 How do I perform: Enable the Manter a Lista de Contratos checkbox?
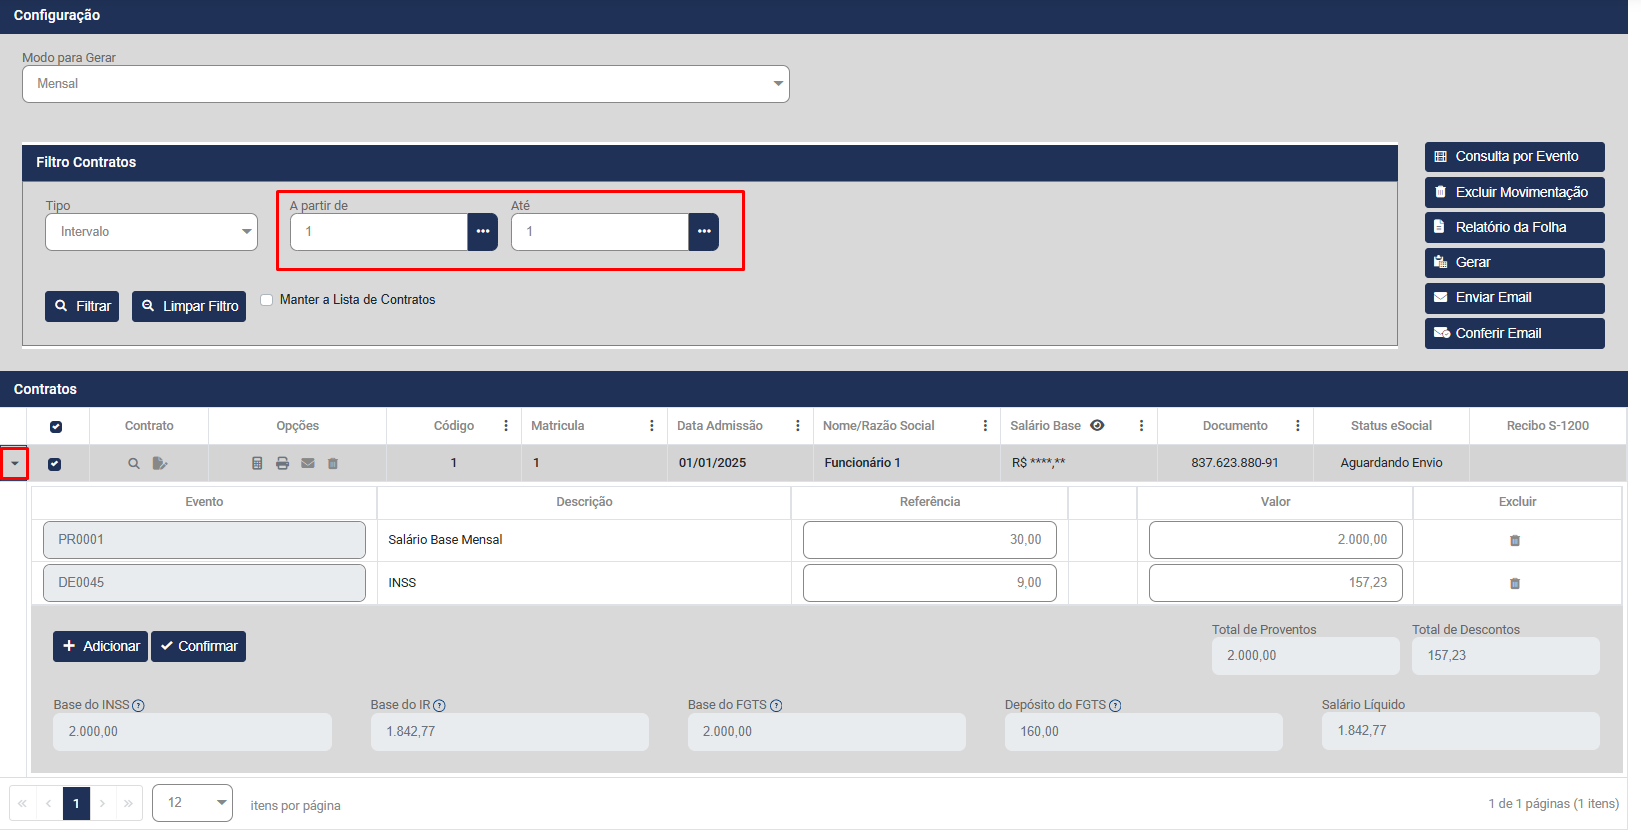tap(267, 300)
